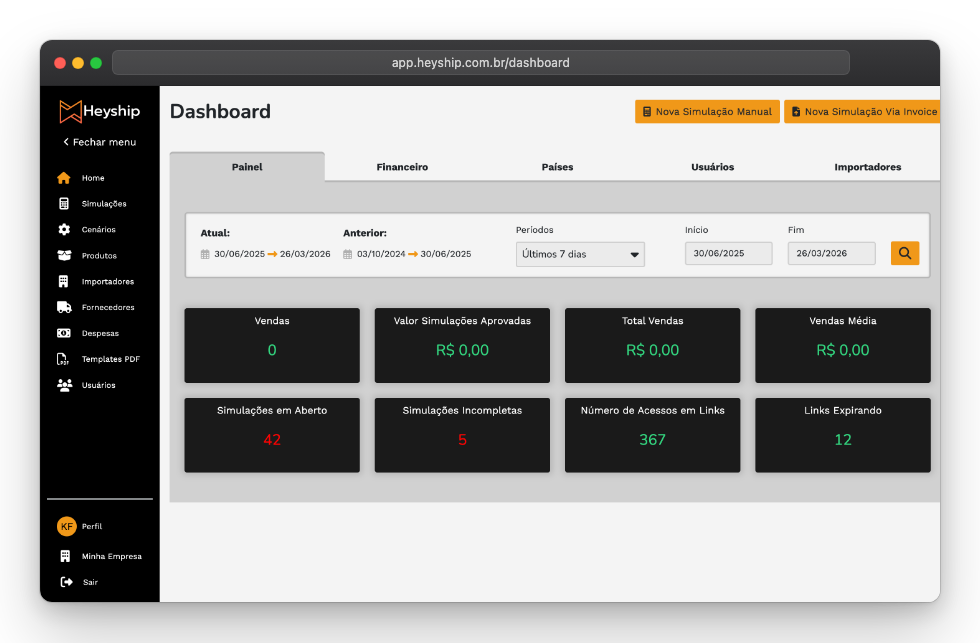
Task: Click the orange search magnifier button
Action: [904, 253]
